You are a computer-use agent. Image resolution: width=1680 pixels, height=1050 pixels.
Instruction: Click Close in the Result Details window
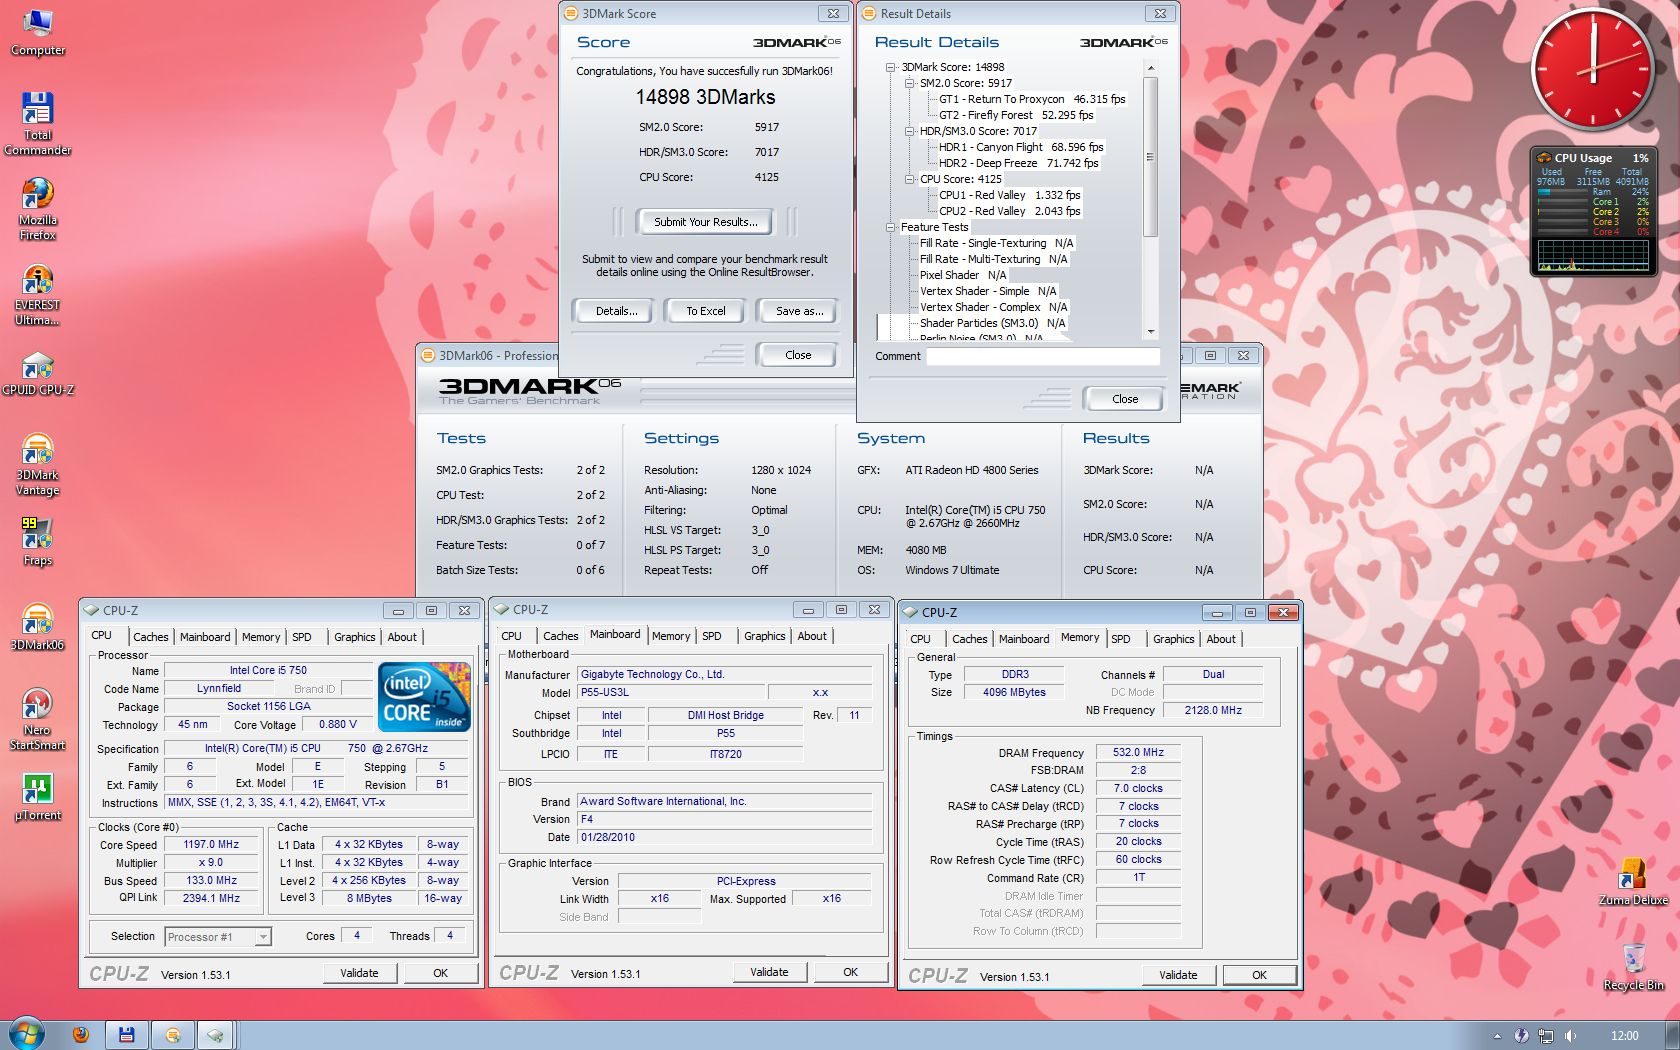[1125, 399]
